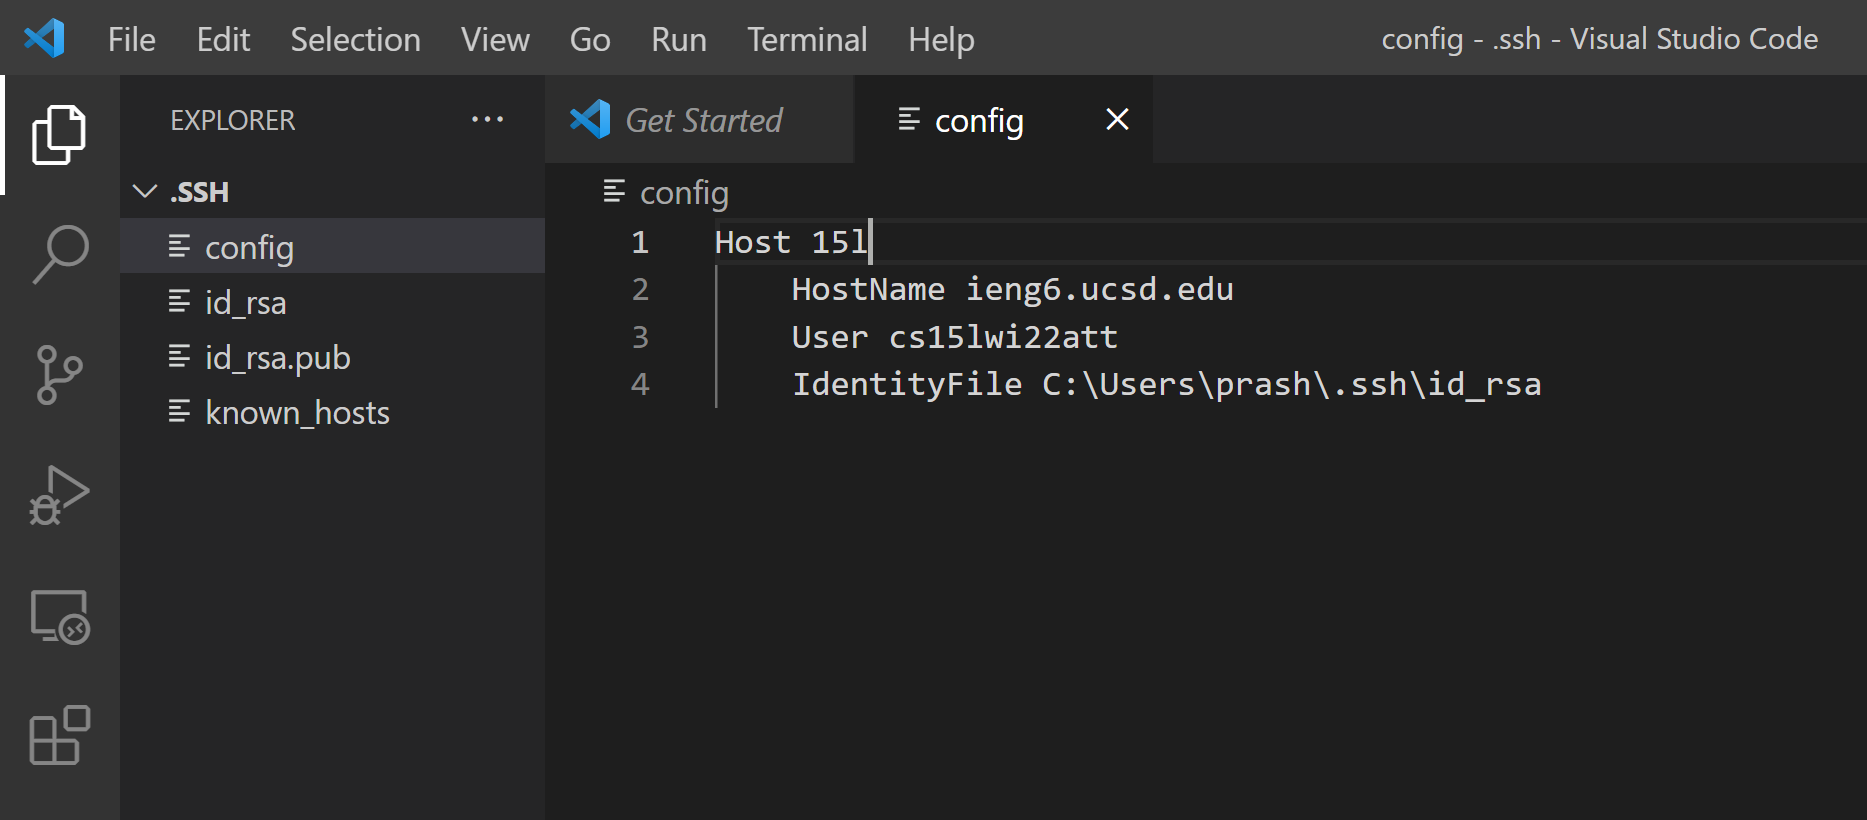Open the Edit menu
This screenshot has width=1867, height=820.
point(224,39)
